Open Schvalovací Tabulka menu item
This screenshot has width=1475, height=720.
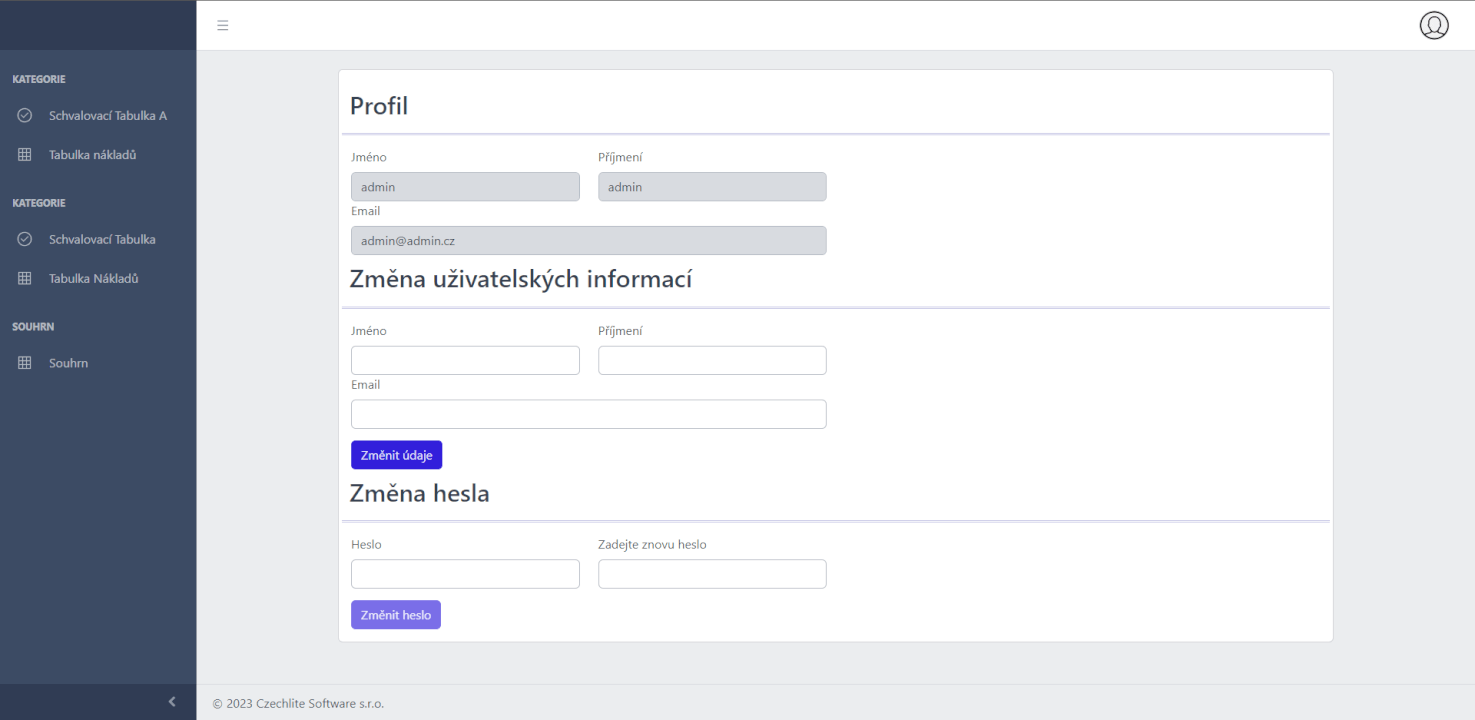coord(98,239)
